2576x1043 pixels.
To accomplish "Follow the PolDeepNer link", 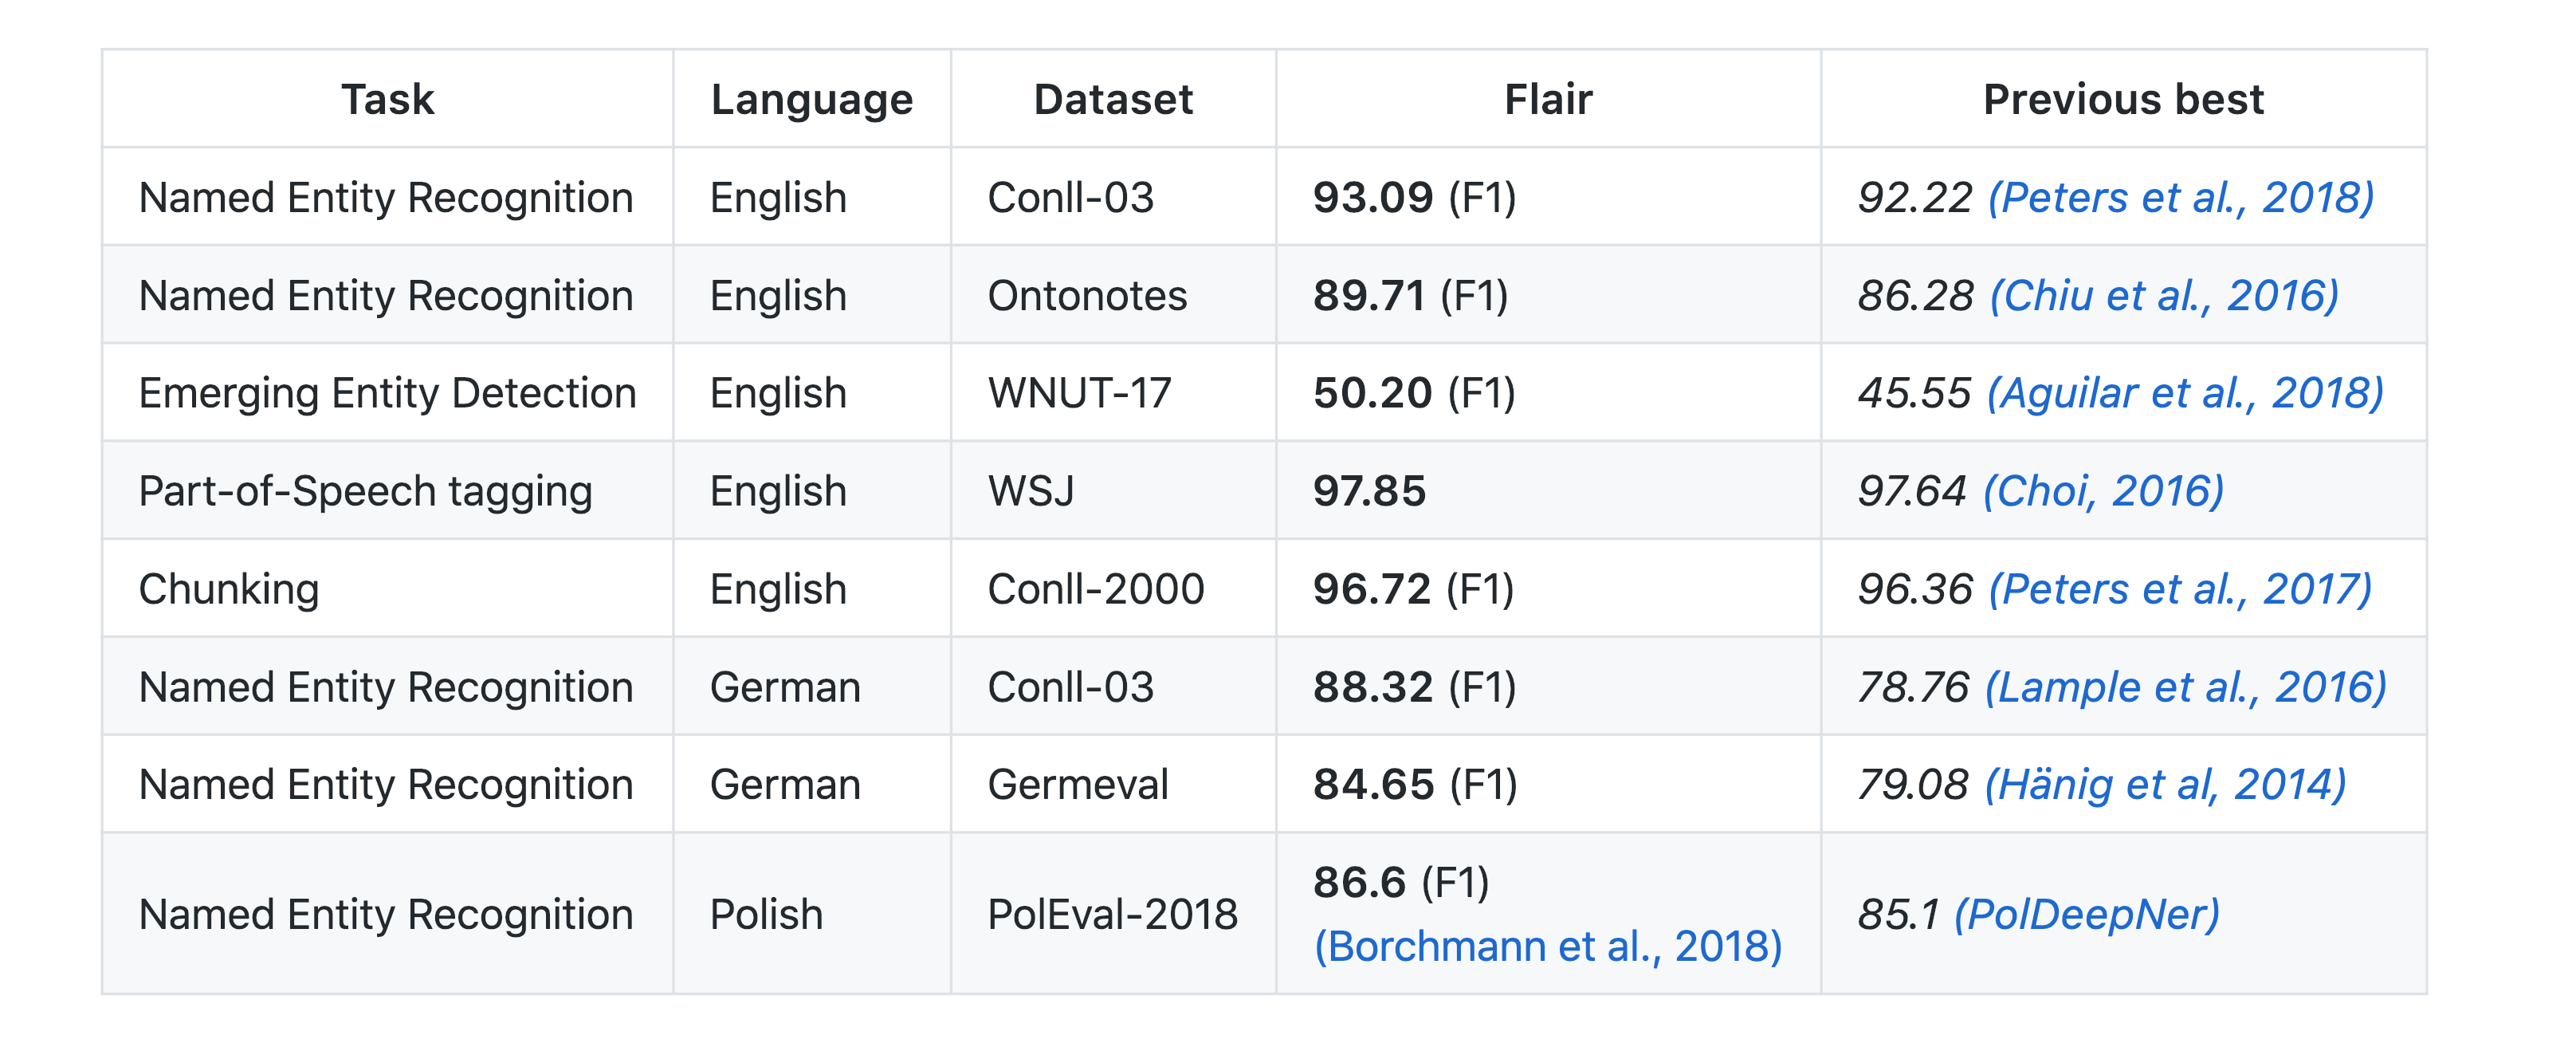I will 2086,914.
